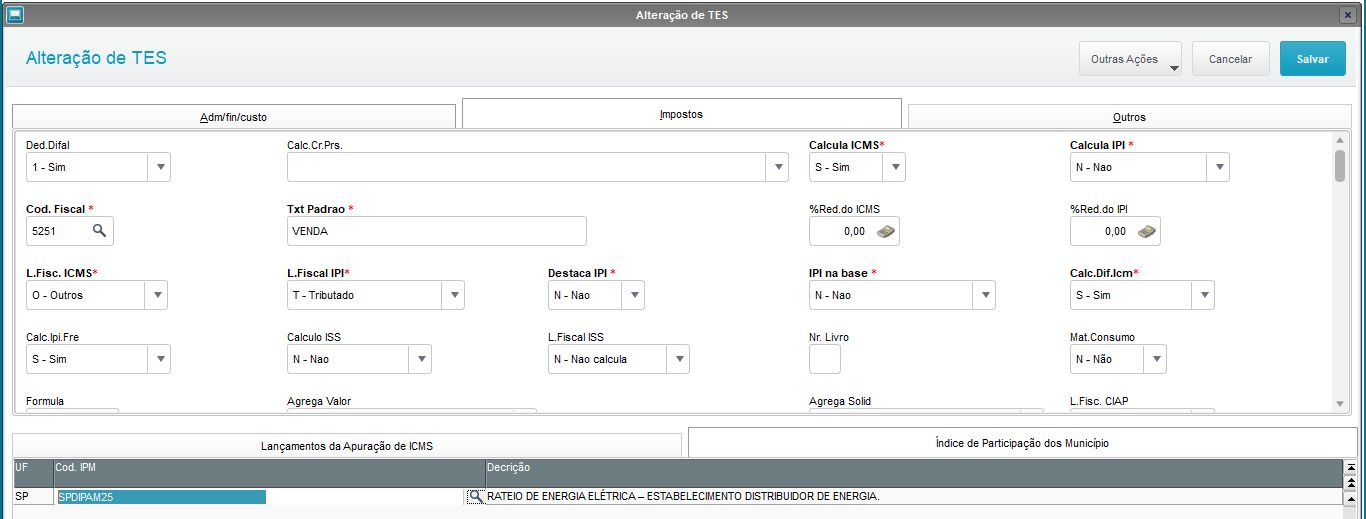The image size is (1366, 519).
Task: Open the Calc.Dif.Icm dropdown
Action: point(1203,295)
